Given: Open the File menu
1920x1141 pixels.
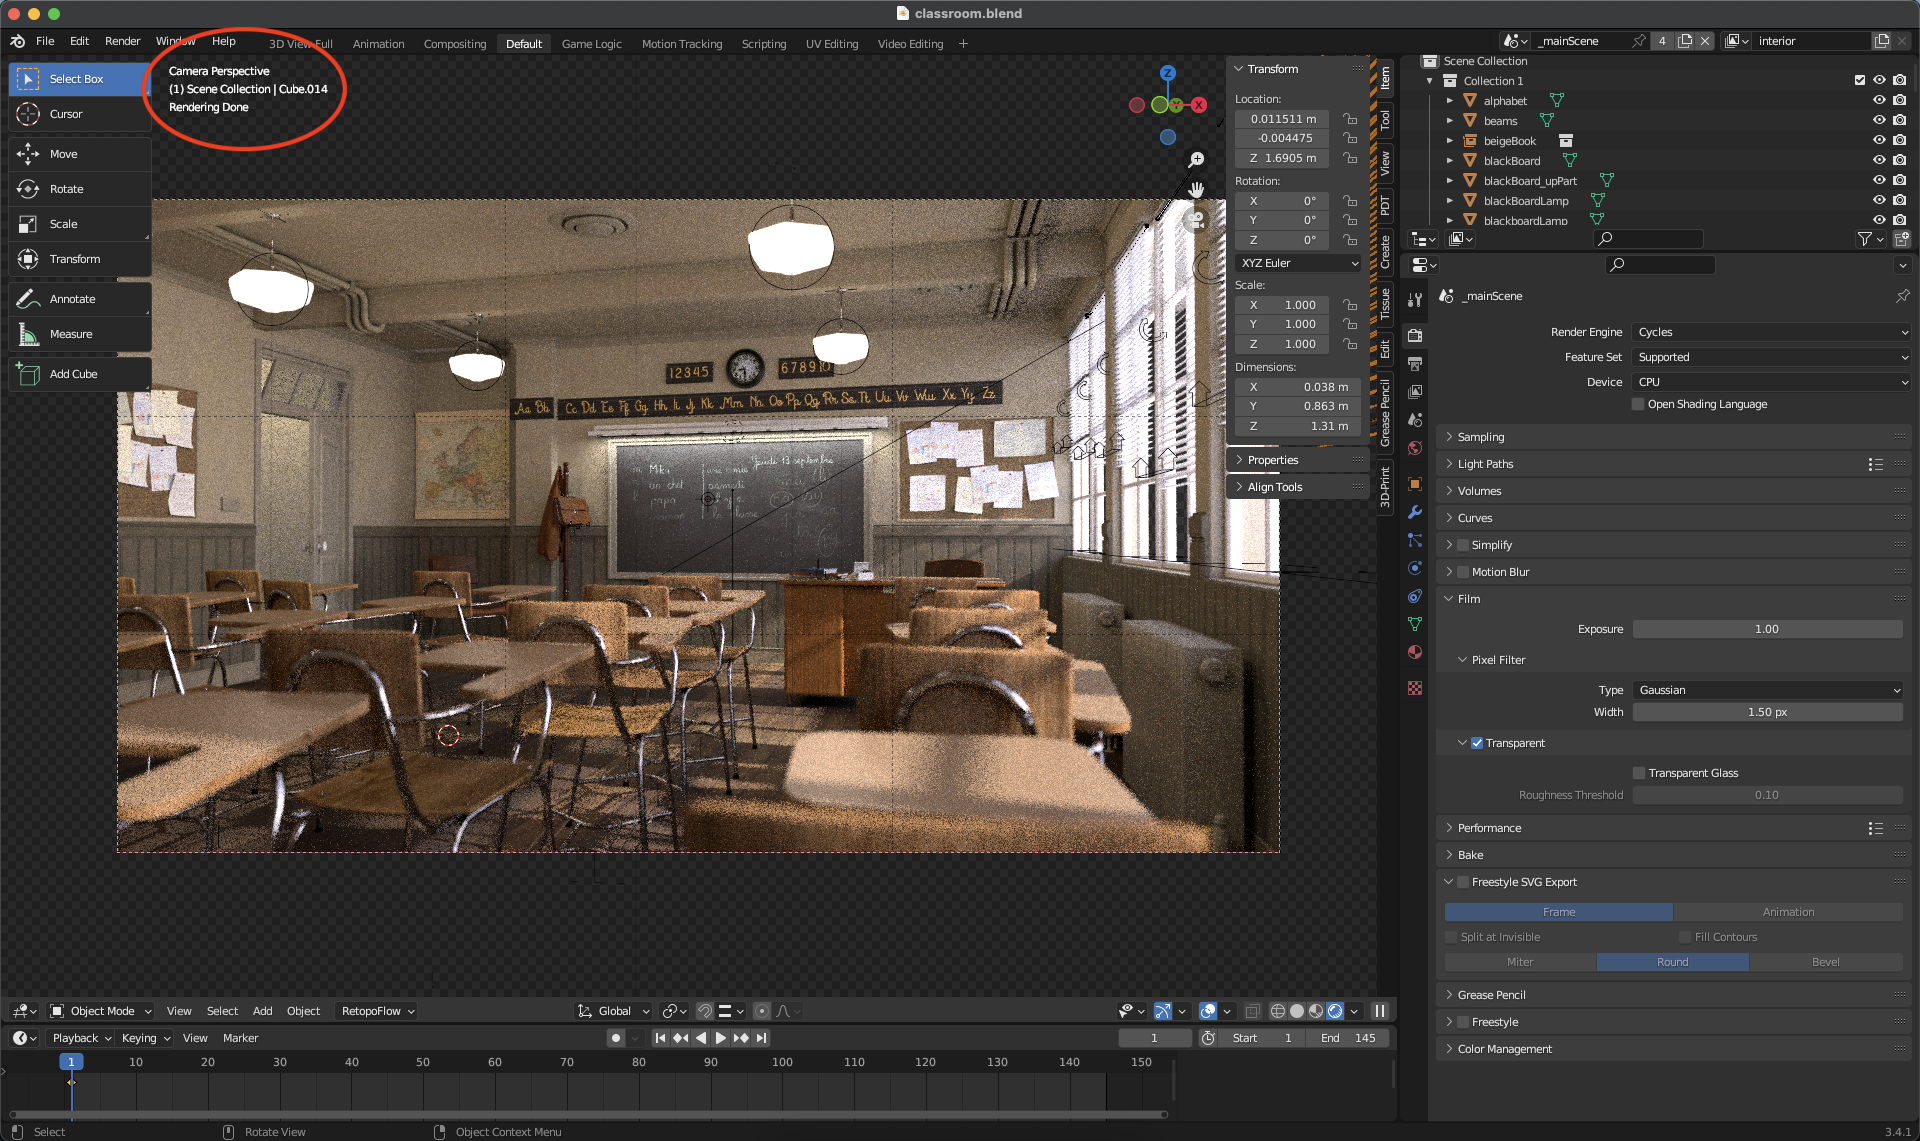Looking at the screenshot, I should (x=45, y=41).
